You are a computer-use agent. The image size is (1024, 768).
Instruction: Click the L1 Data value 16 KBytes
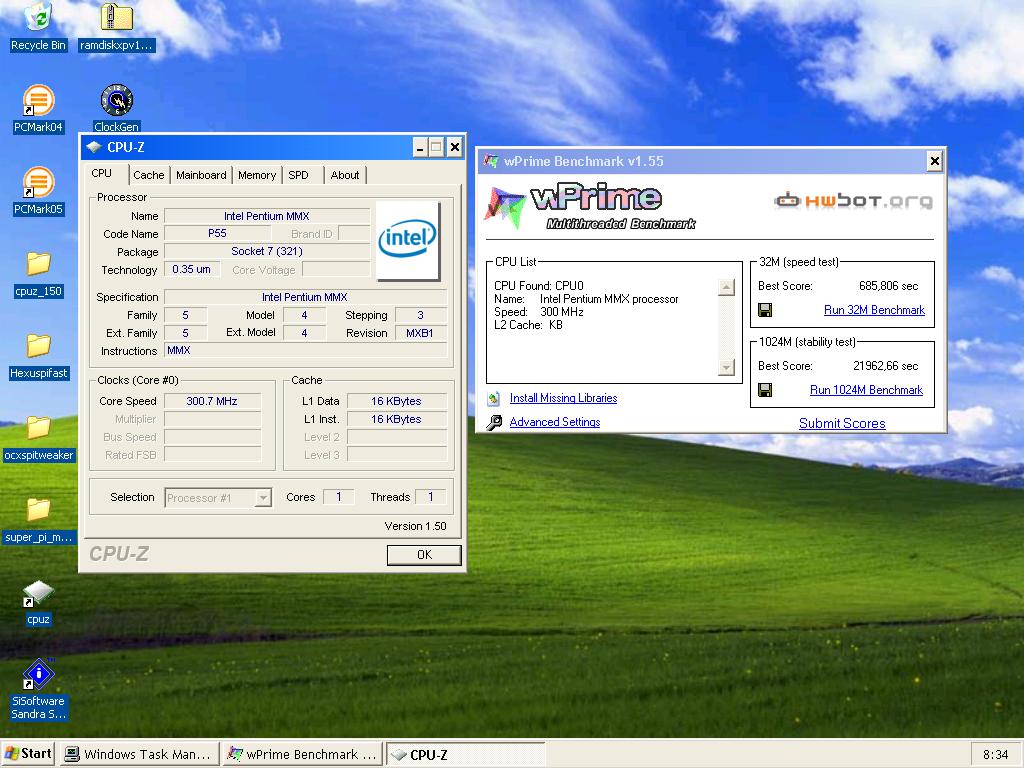tap(396, 402)
